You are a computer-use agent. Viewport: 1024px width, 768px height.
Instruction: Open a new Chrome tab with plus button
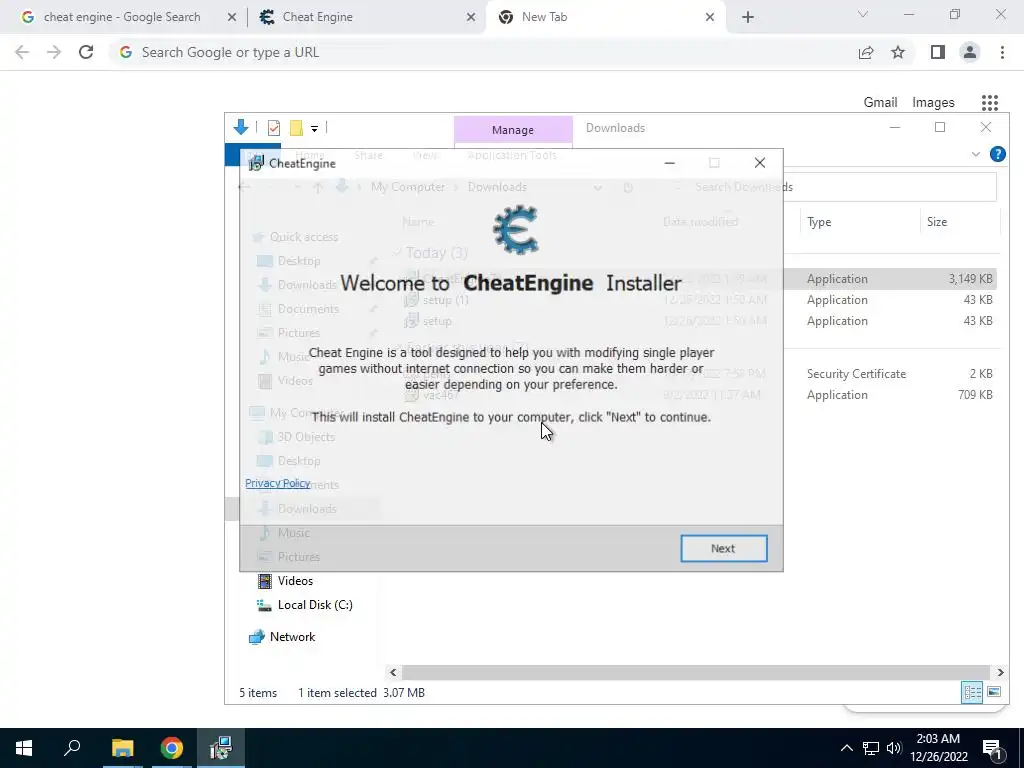[748, 18]
